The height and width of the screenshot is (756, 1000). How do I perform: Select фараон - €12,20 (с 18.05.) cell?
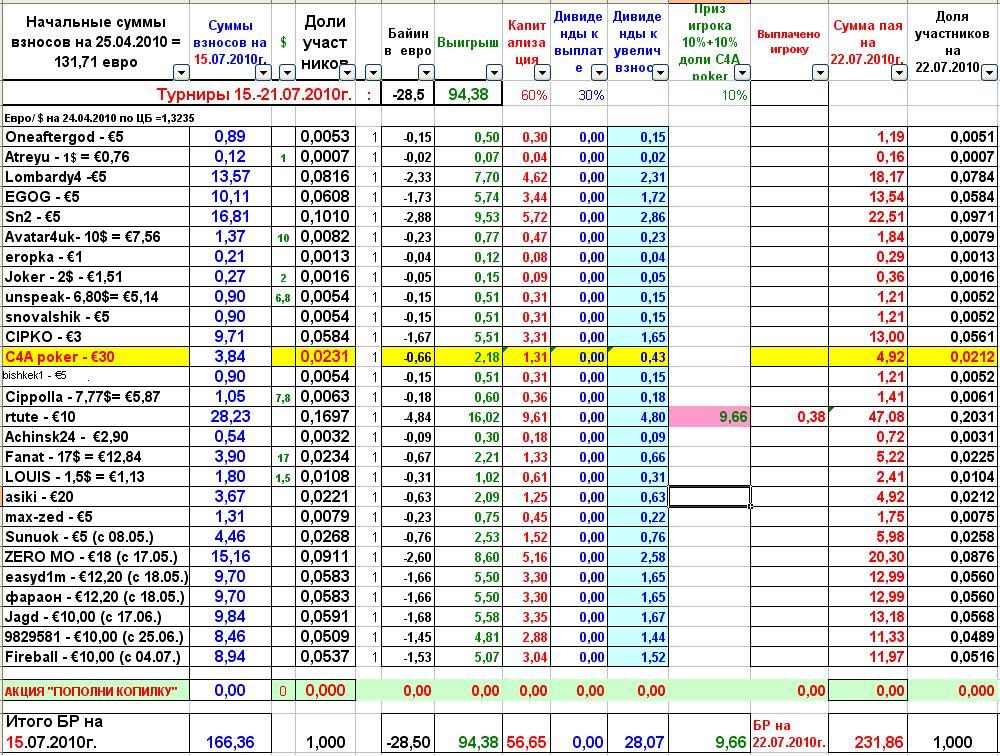[x=96, y=597]
